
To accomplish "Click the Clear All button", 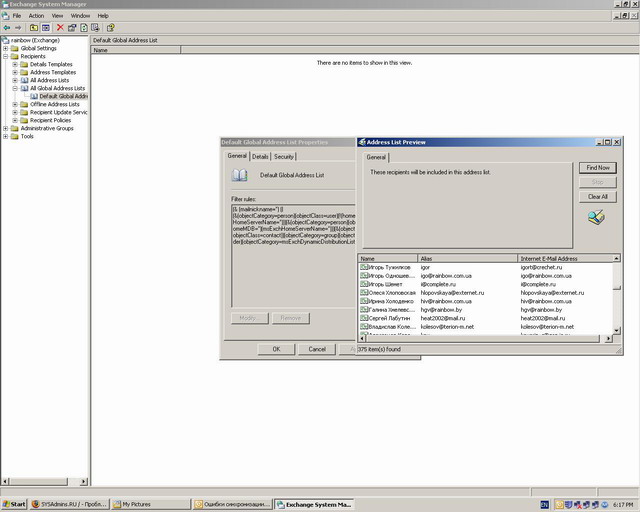I will [x=598, y=197].
